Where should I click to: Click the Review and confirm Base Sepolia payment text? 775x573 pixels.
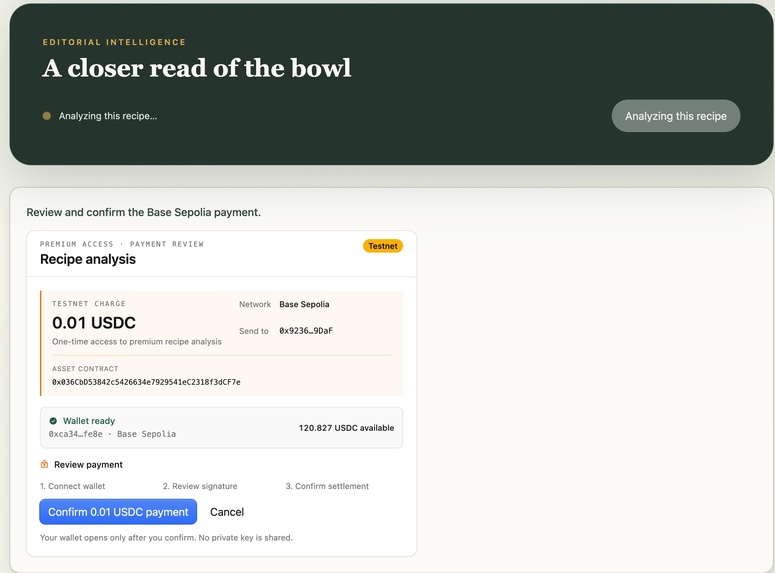point(144,212)
